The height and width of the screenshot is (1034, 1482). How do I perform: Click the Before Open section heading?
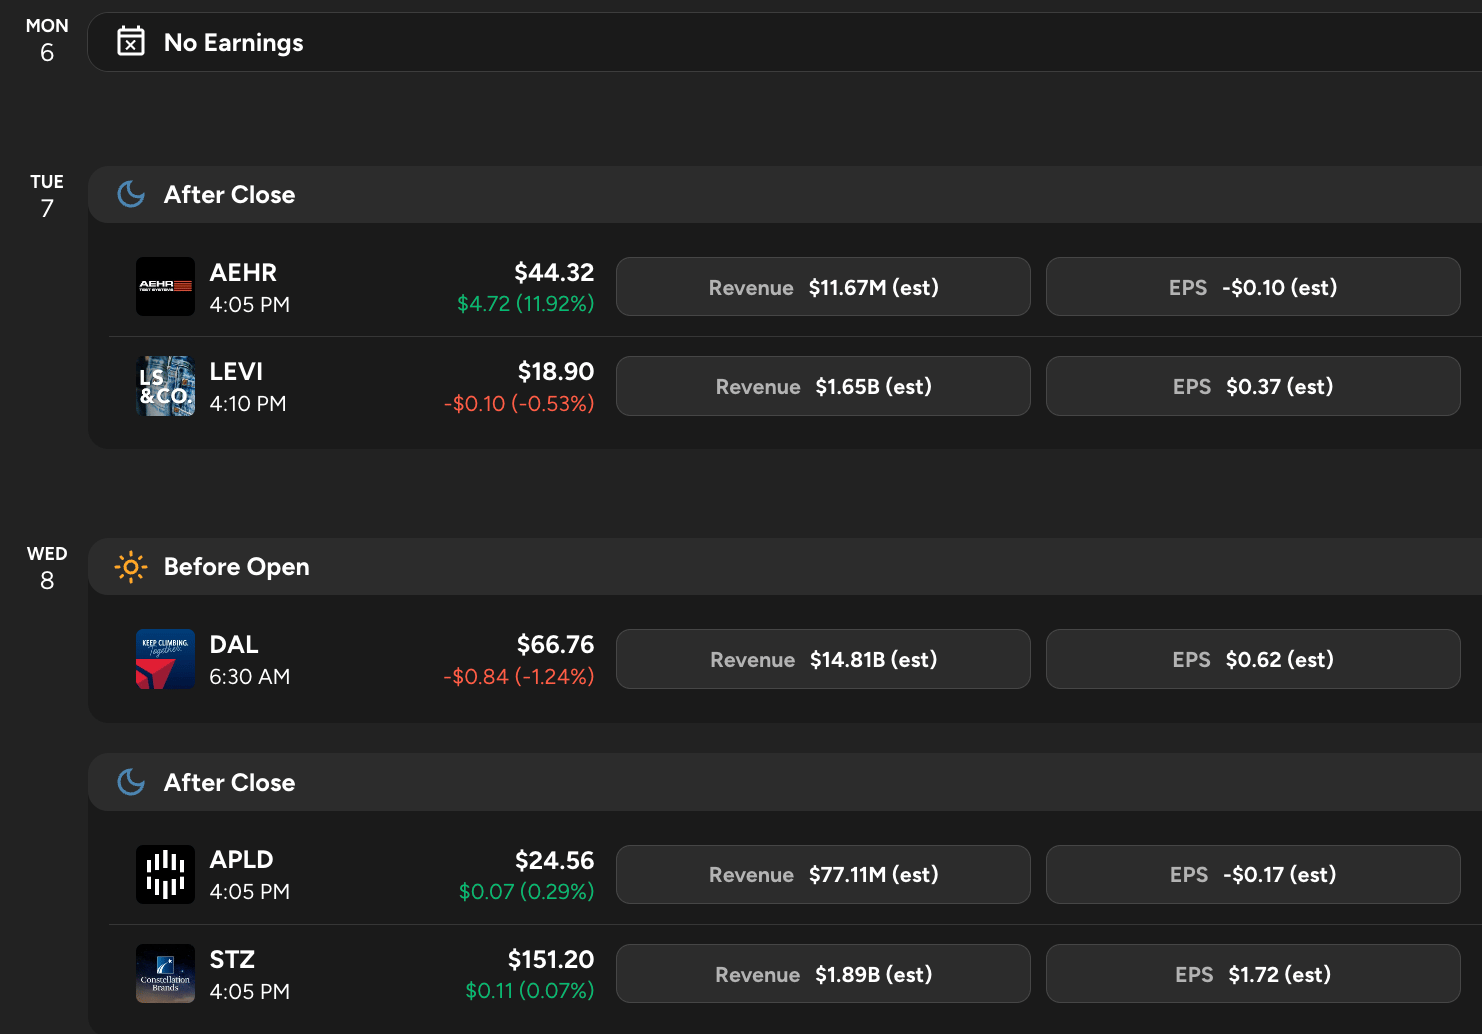(237, 566)
